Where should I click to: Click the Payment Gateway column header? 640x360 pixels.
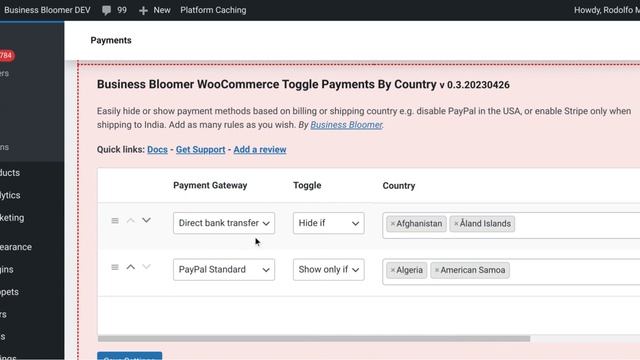click(210, 185)
